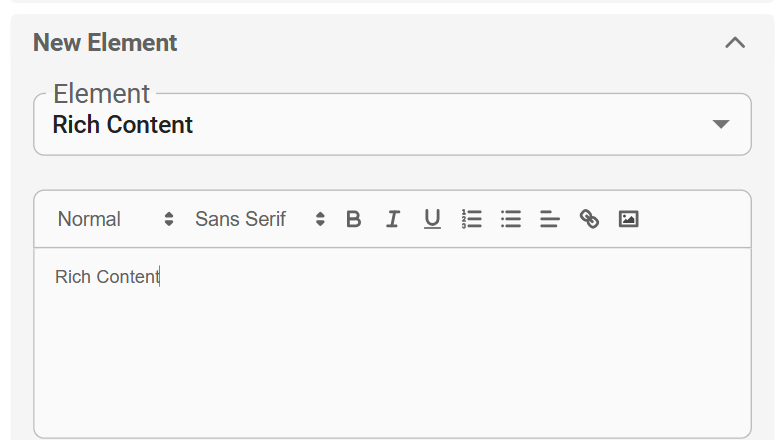
Task: Toggle underline formatting in the editor toolbar
Action: coord(432,219)
